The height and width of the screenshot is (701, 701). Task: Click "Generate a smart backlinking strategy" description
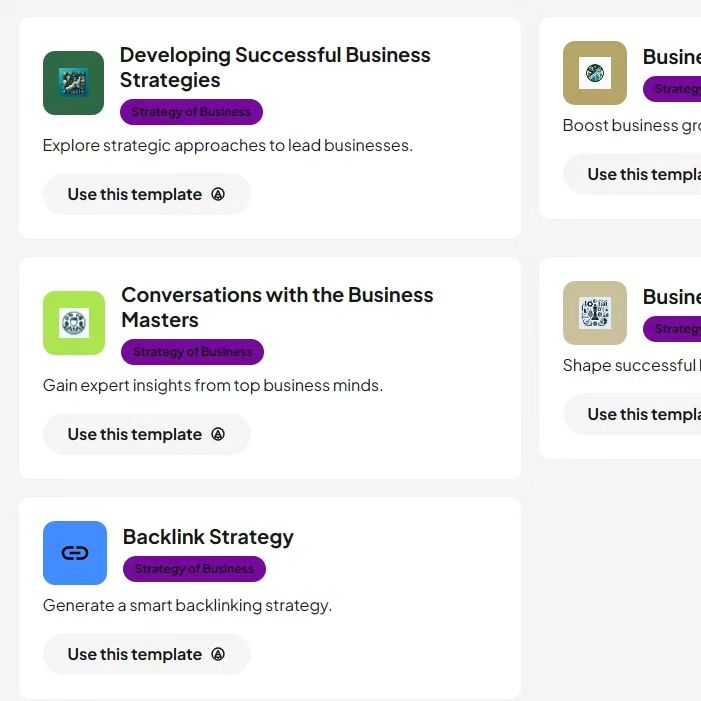187,606
